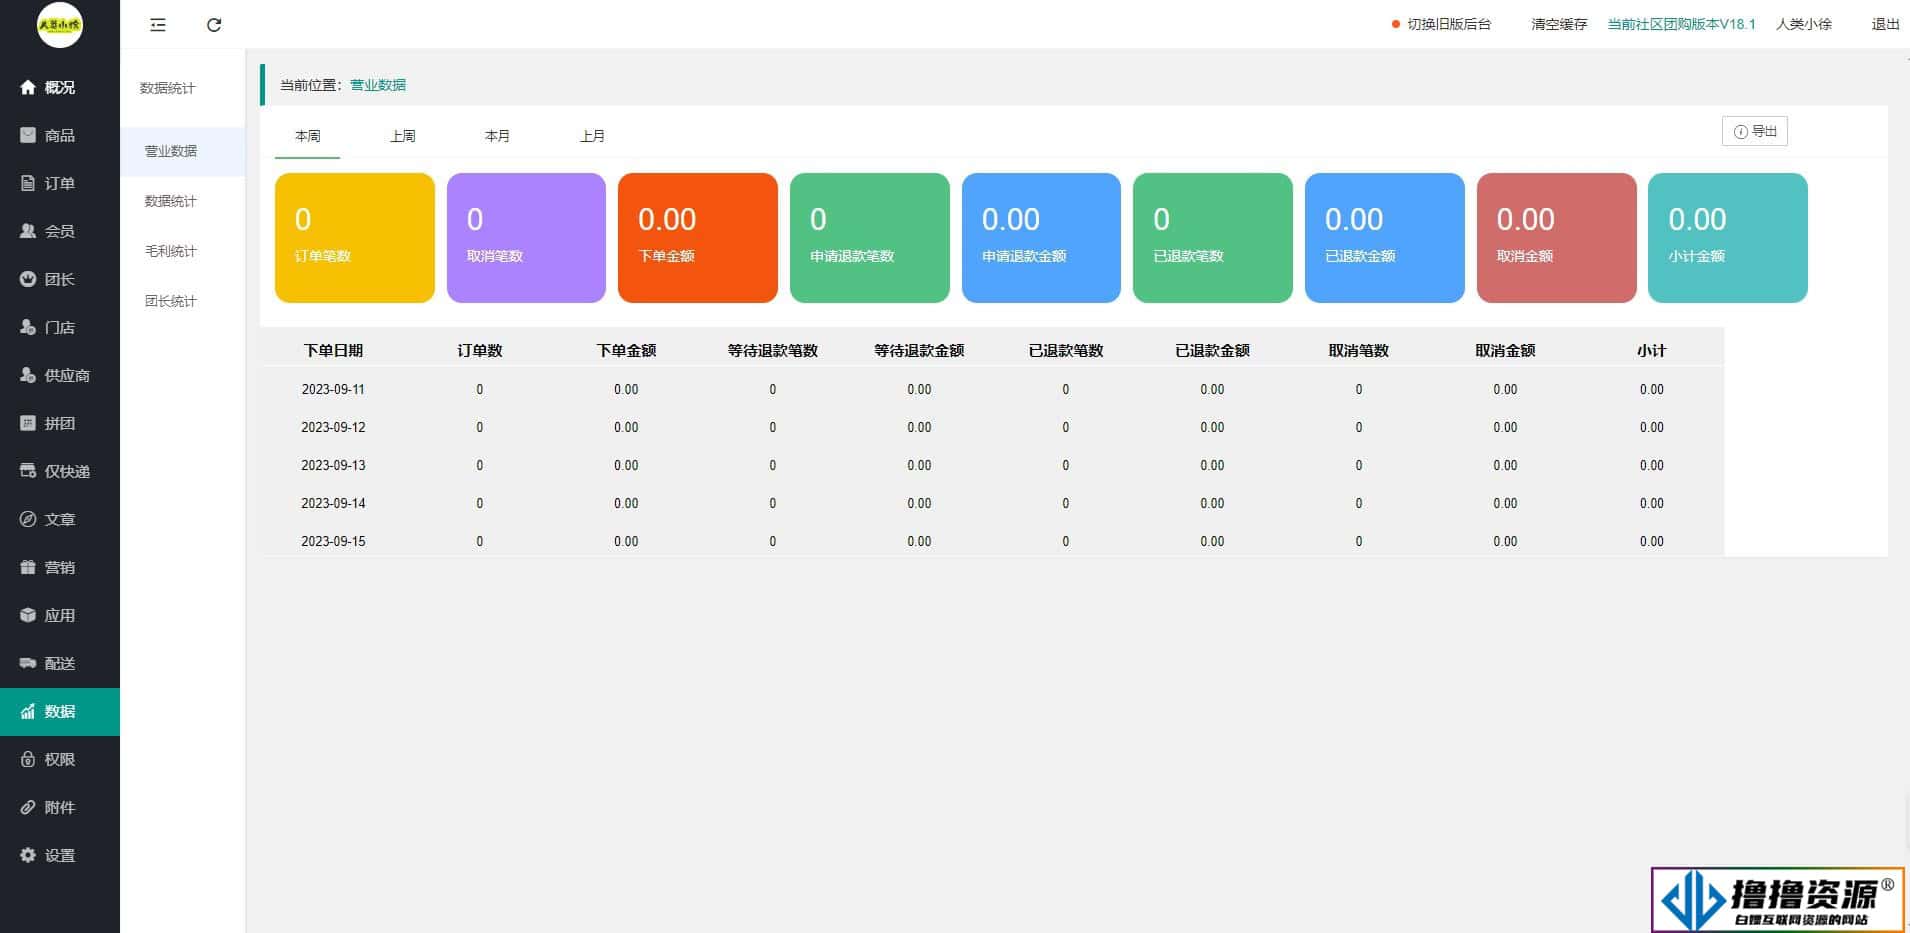The width and height of the screenshot is (1910, 933).
Task: Click the 2023-09-15 date cell
Action: [333, 541]
